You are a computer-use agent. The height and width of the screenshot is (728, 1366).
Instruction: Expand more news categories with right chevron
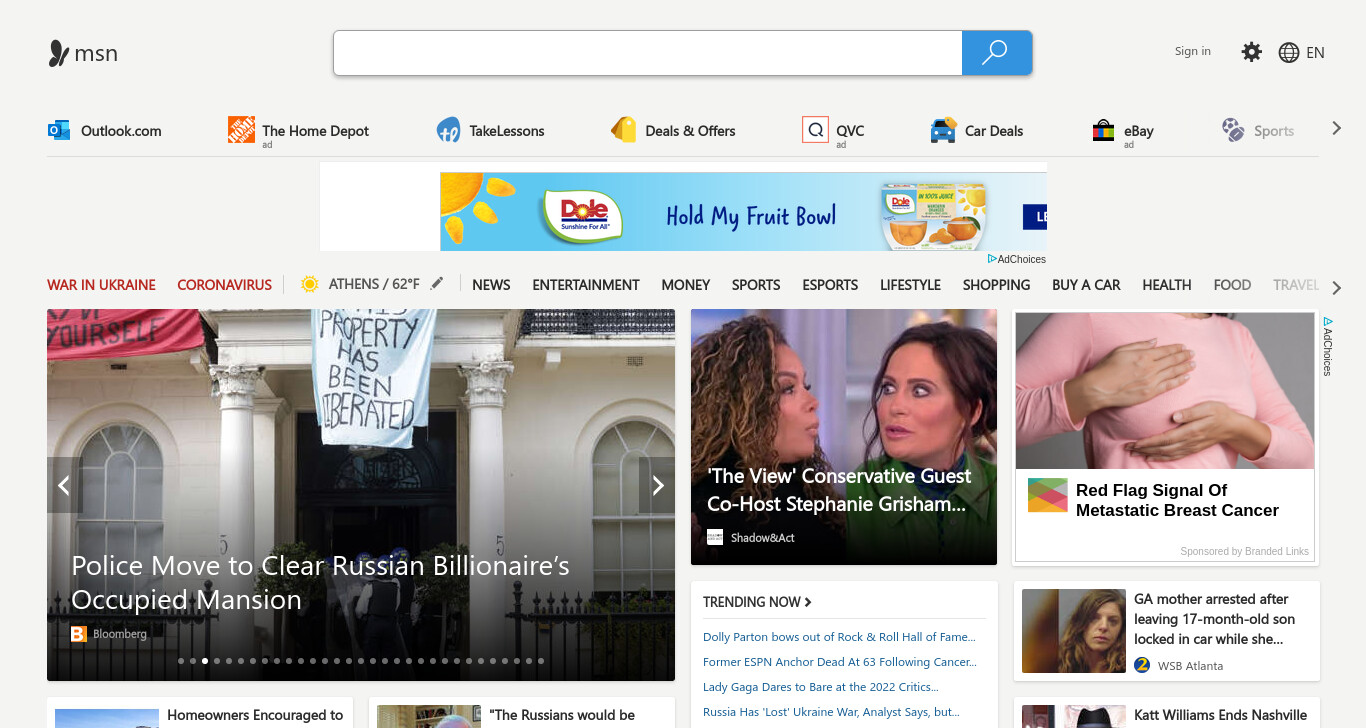pos(1337,288)
